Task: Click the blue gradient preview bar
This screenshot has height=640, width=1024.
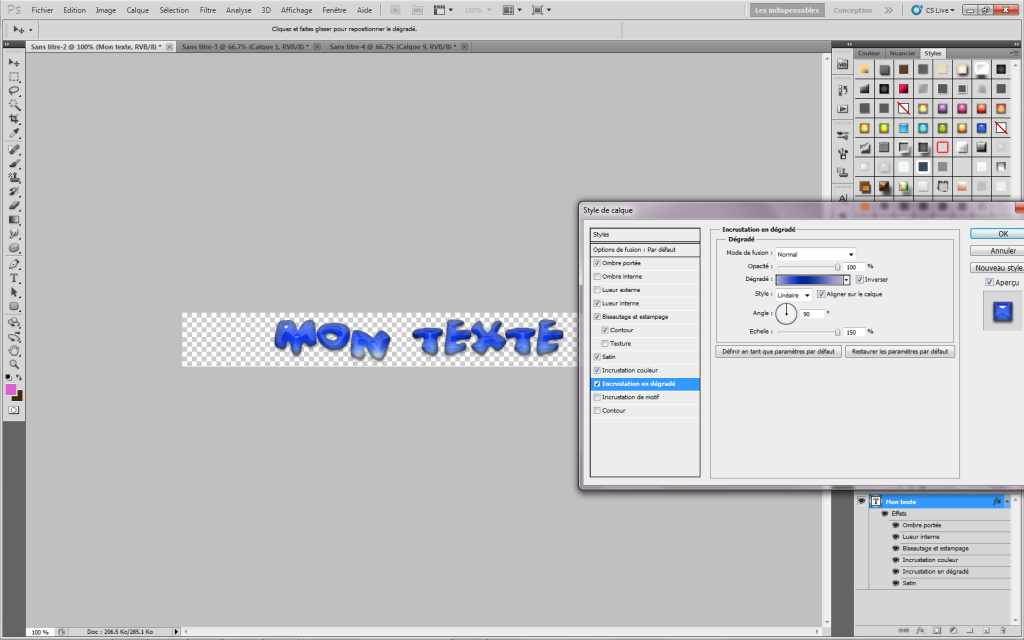Action: click(x=809, y=280)
